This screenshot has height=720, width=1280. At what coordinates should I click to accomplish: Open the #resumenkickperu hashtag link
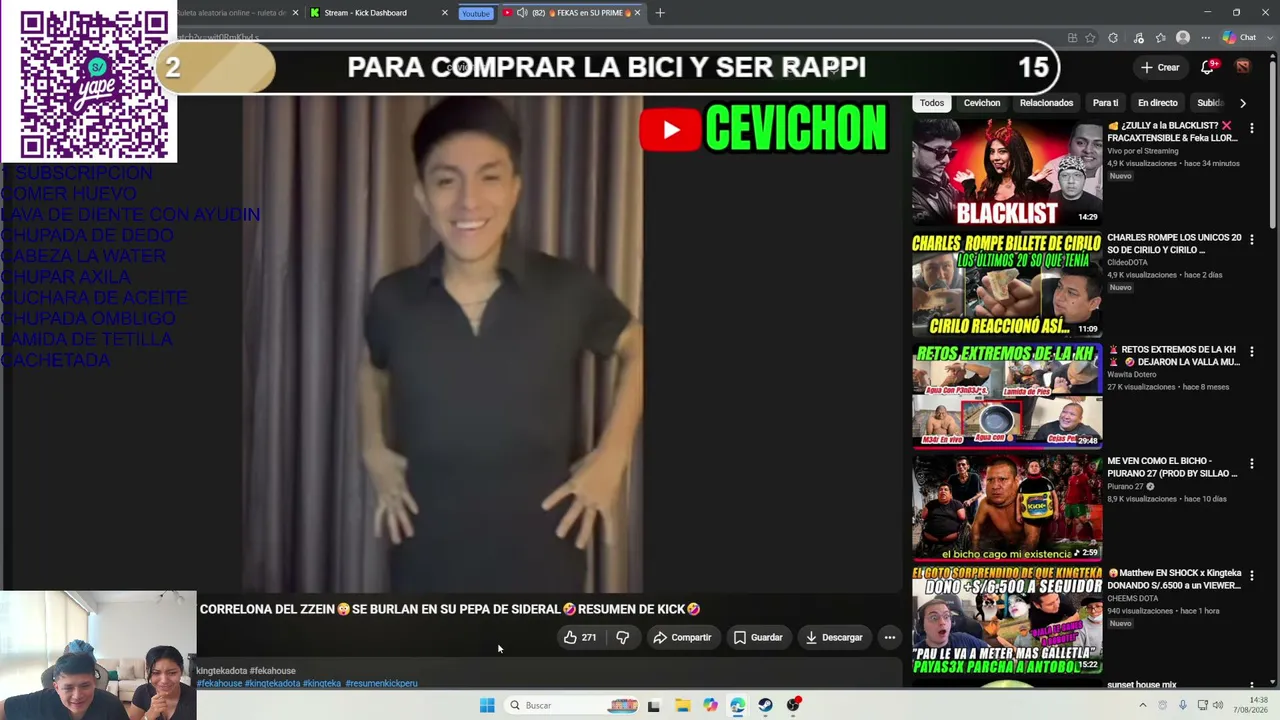tap(381, 683)
